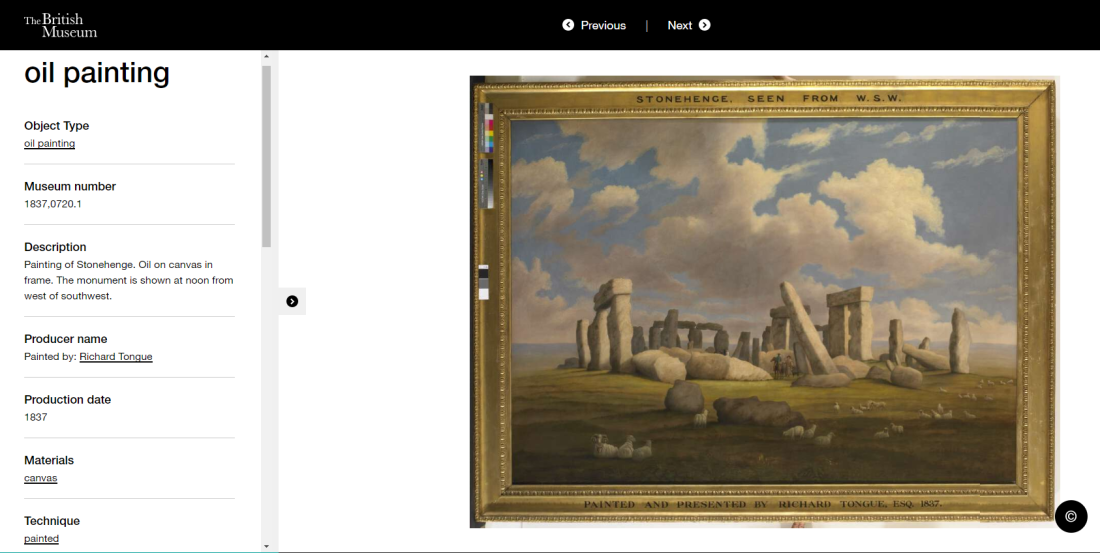Follow the 'oil painting' object type link
This screenshot has height=553, width=1100.
49,143
